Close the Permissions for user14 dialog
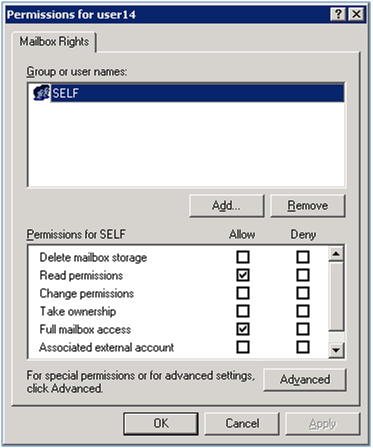Screen dimensions: 373x448 click(356, 14)
